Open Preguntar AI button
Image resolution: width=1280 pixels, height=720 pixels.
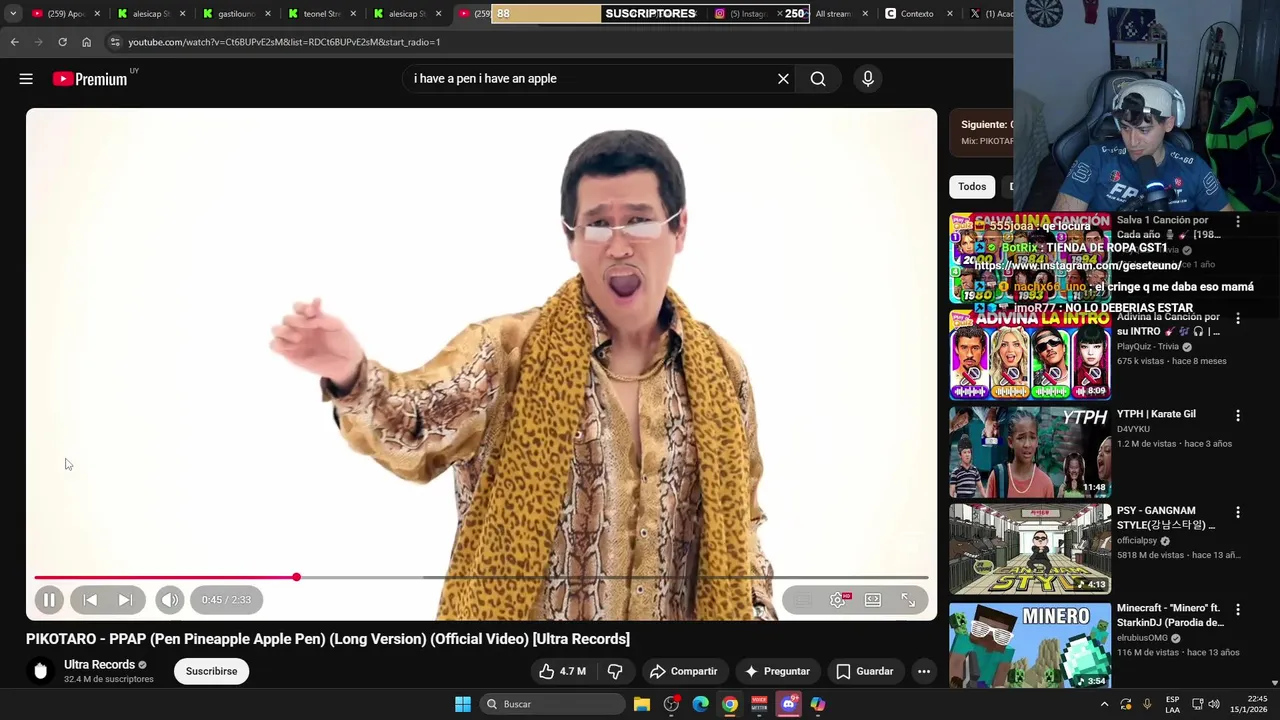[777, 671]
